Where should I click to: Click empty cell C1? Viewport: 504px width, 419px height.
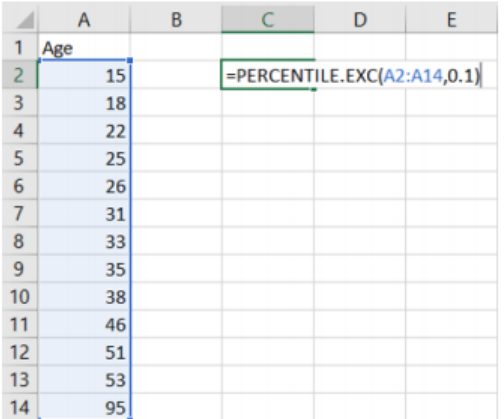(268, 47)
